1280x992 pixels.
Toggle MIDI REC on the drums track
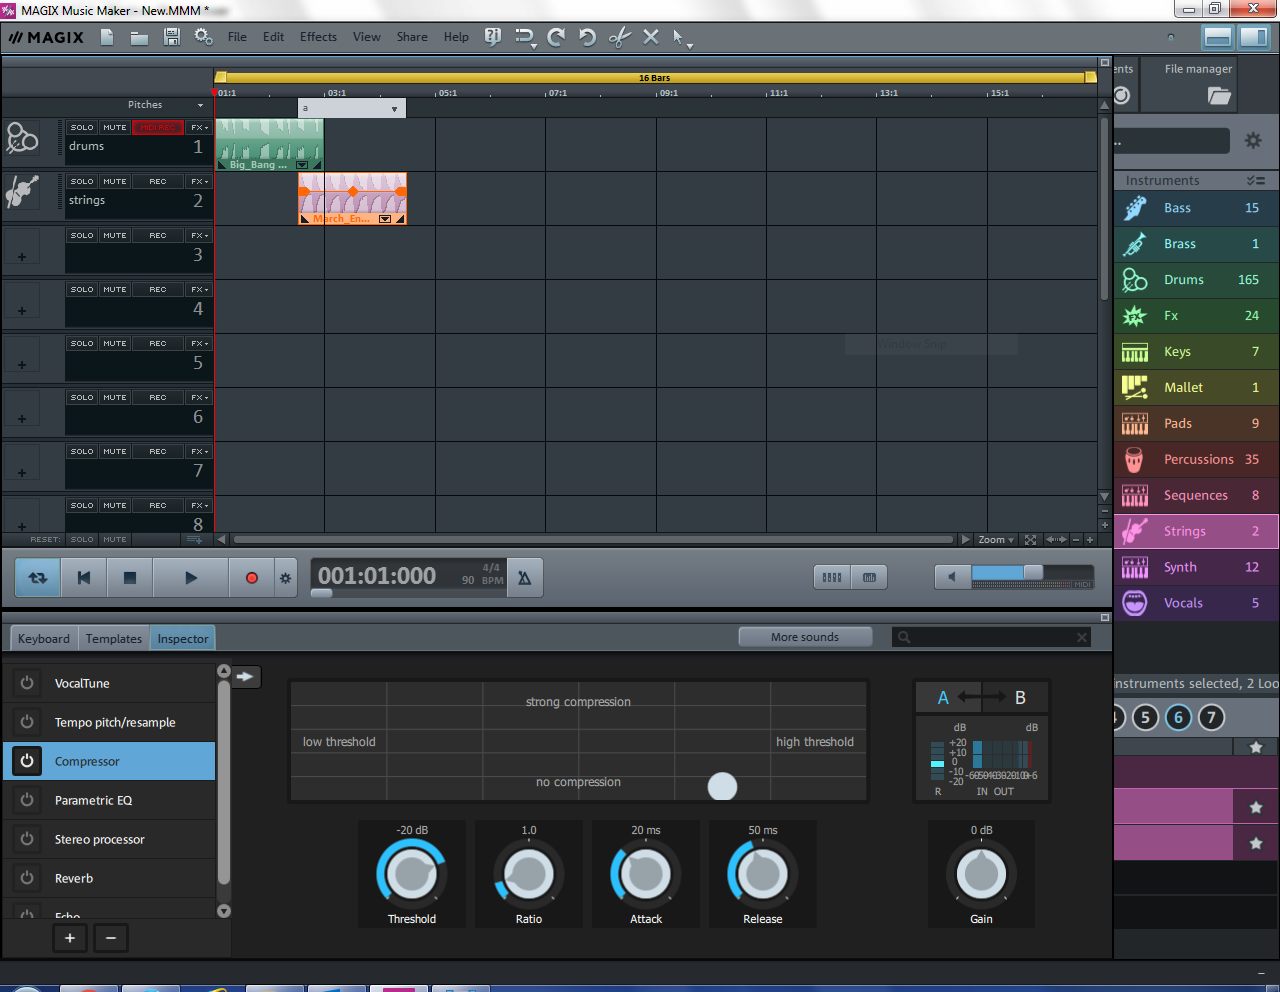click(x=158, y=128)
